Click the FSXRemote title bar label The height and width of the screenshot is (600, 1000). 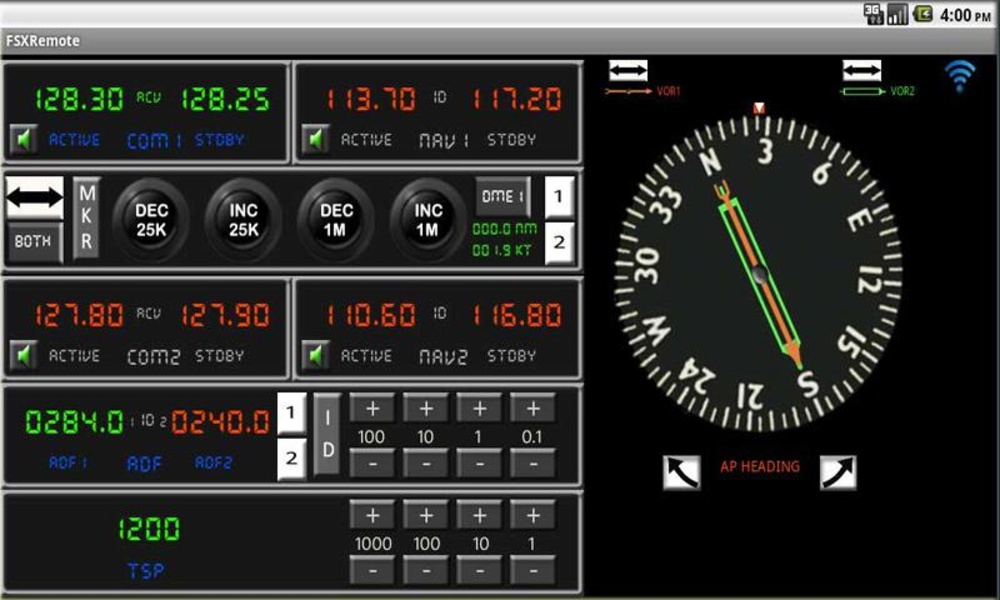tap(43, 41)
